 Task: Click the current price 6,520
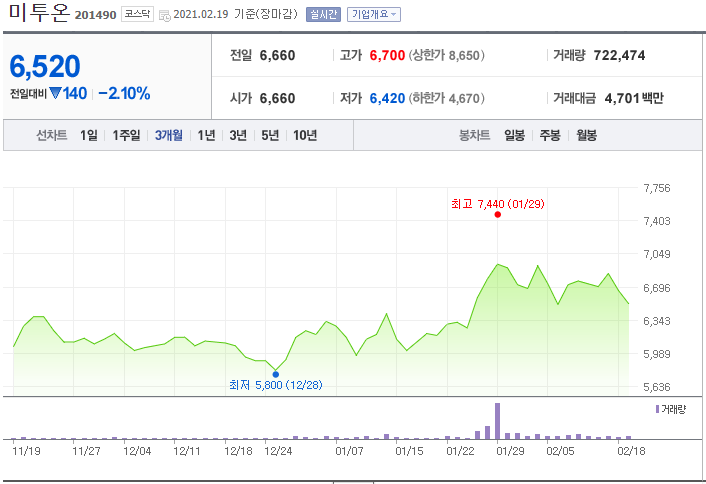click(45, 66)
